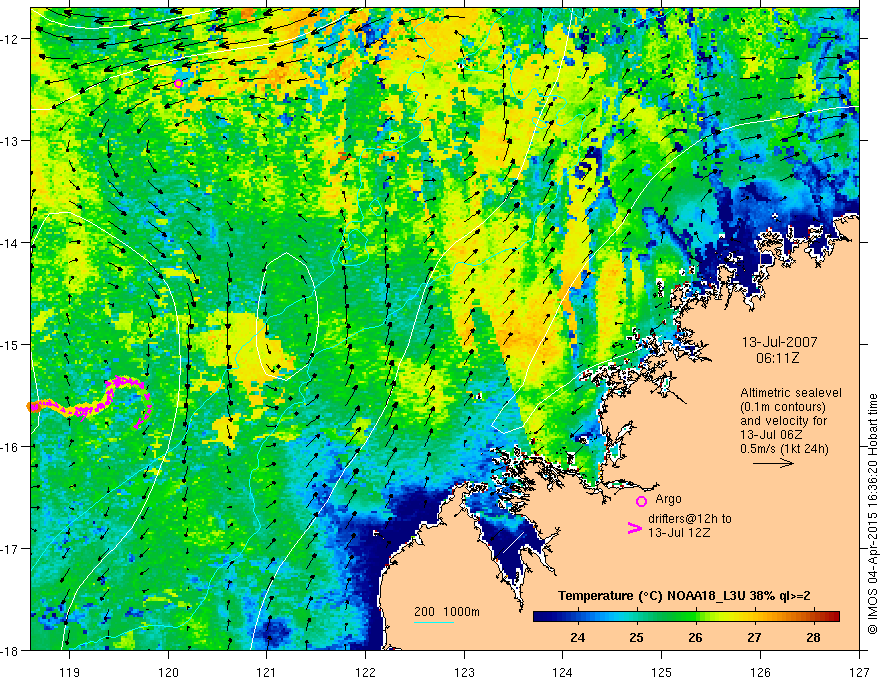The height and width of the screenshot is (680, 880).
Task: Click the longitude label 120
Action: point(168,672)
